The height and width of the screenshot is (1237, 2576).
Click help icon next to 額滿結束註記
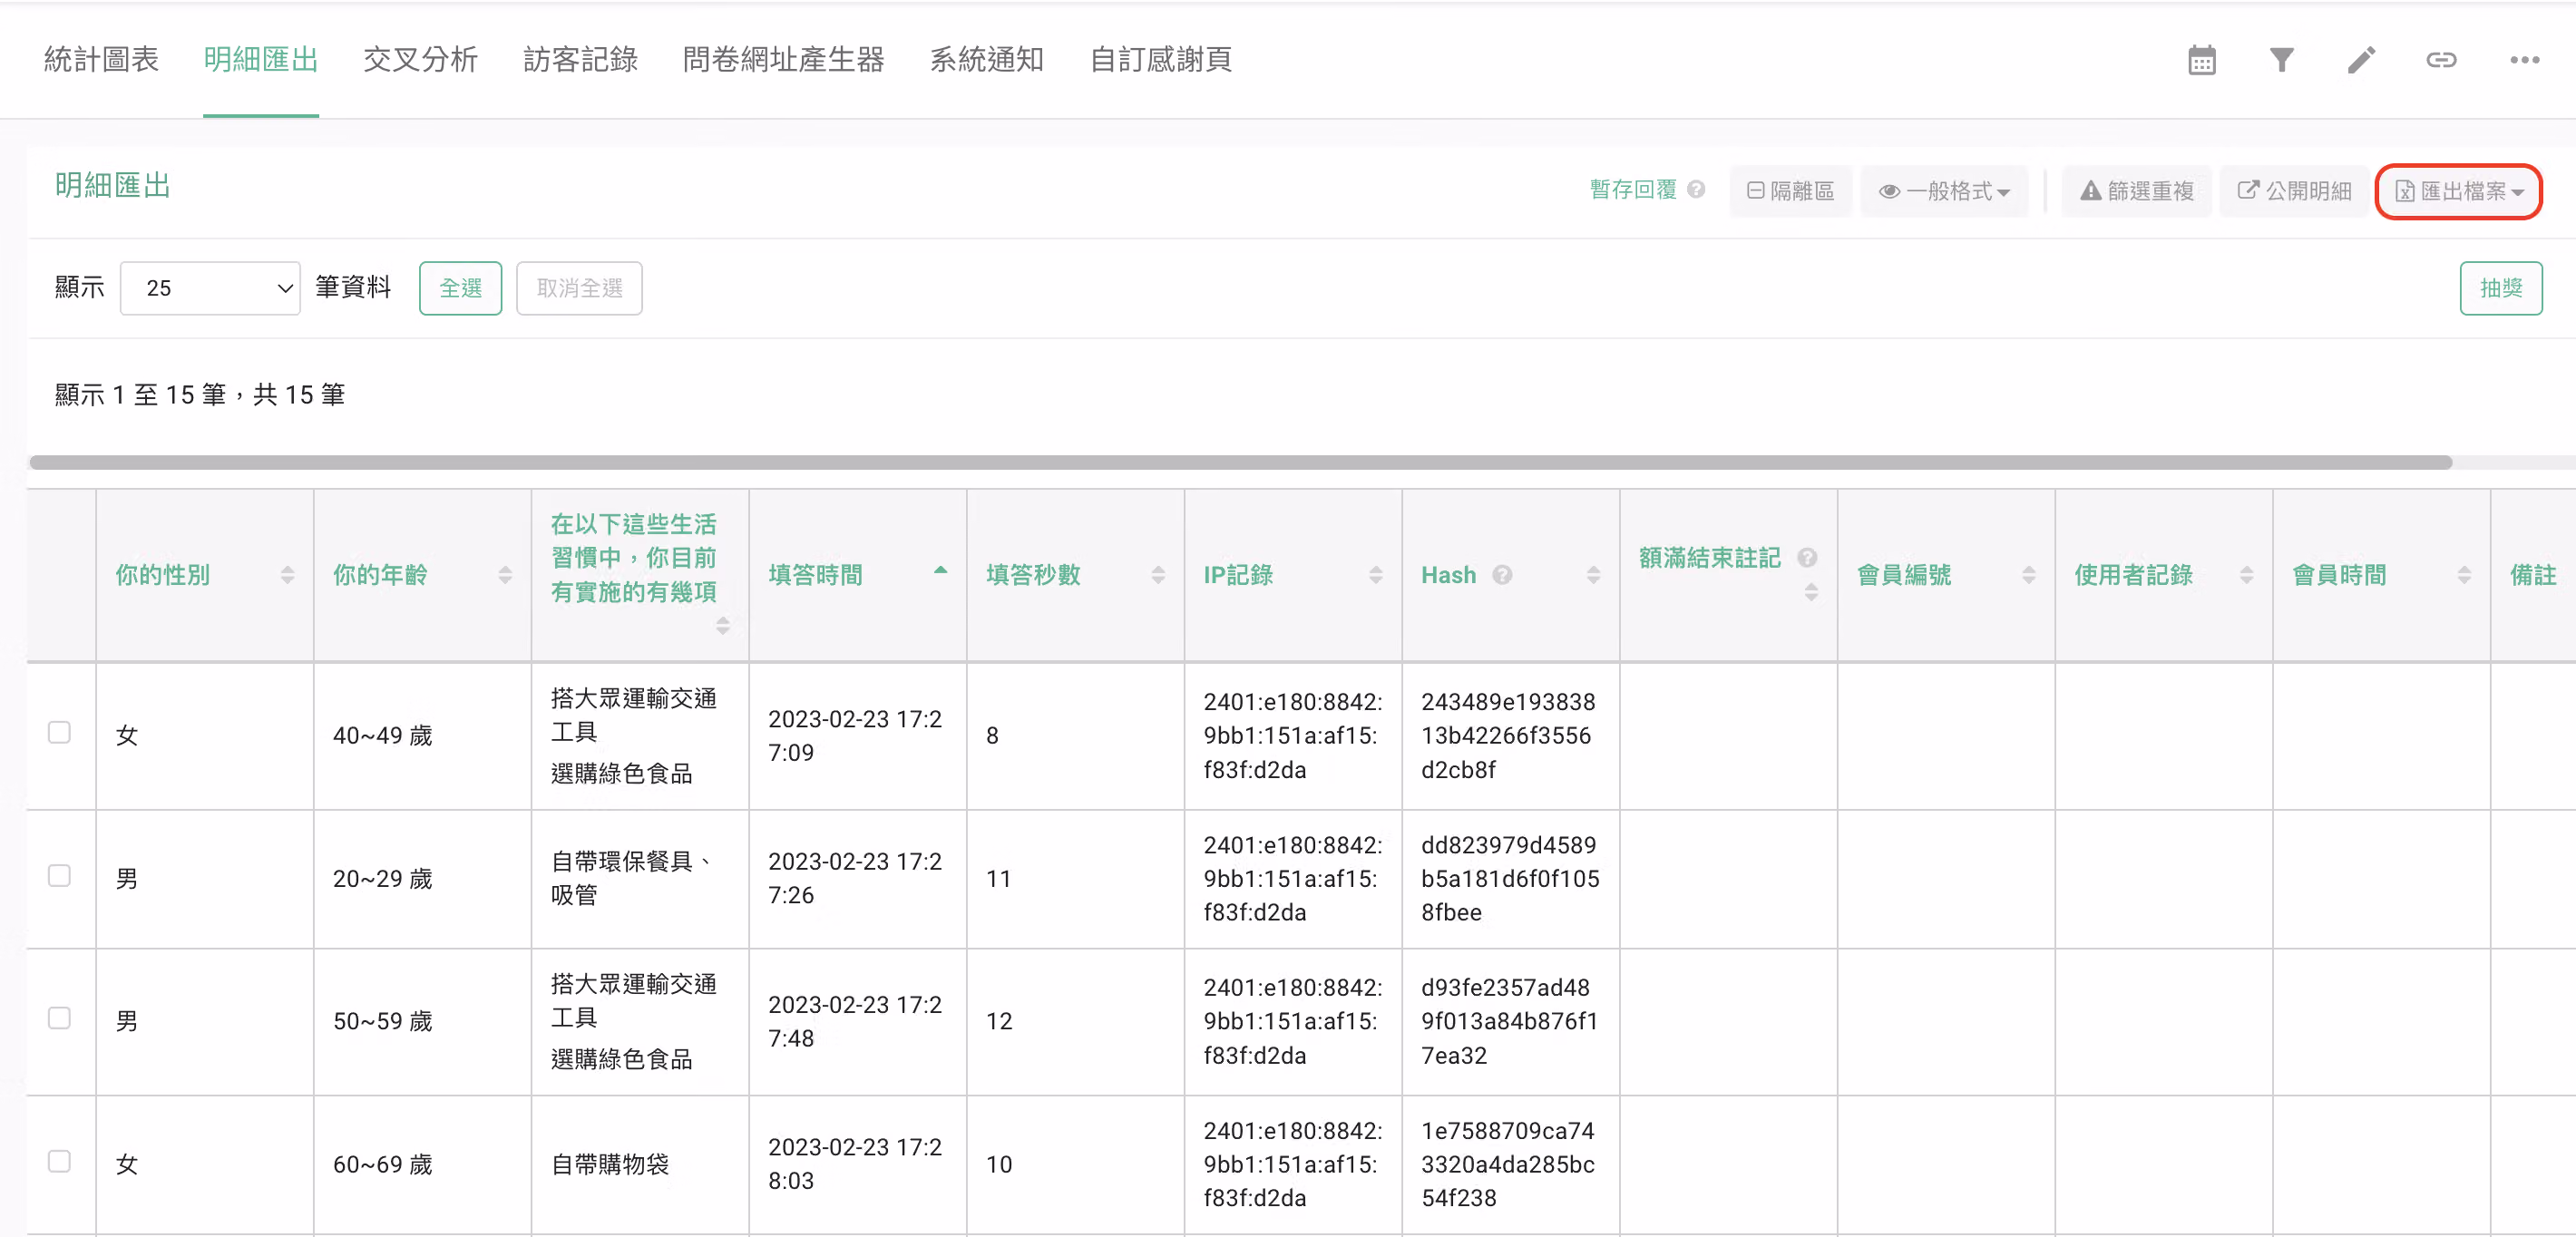coord(1807,558)
